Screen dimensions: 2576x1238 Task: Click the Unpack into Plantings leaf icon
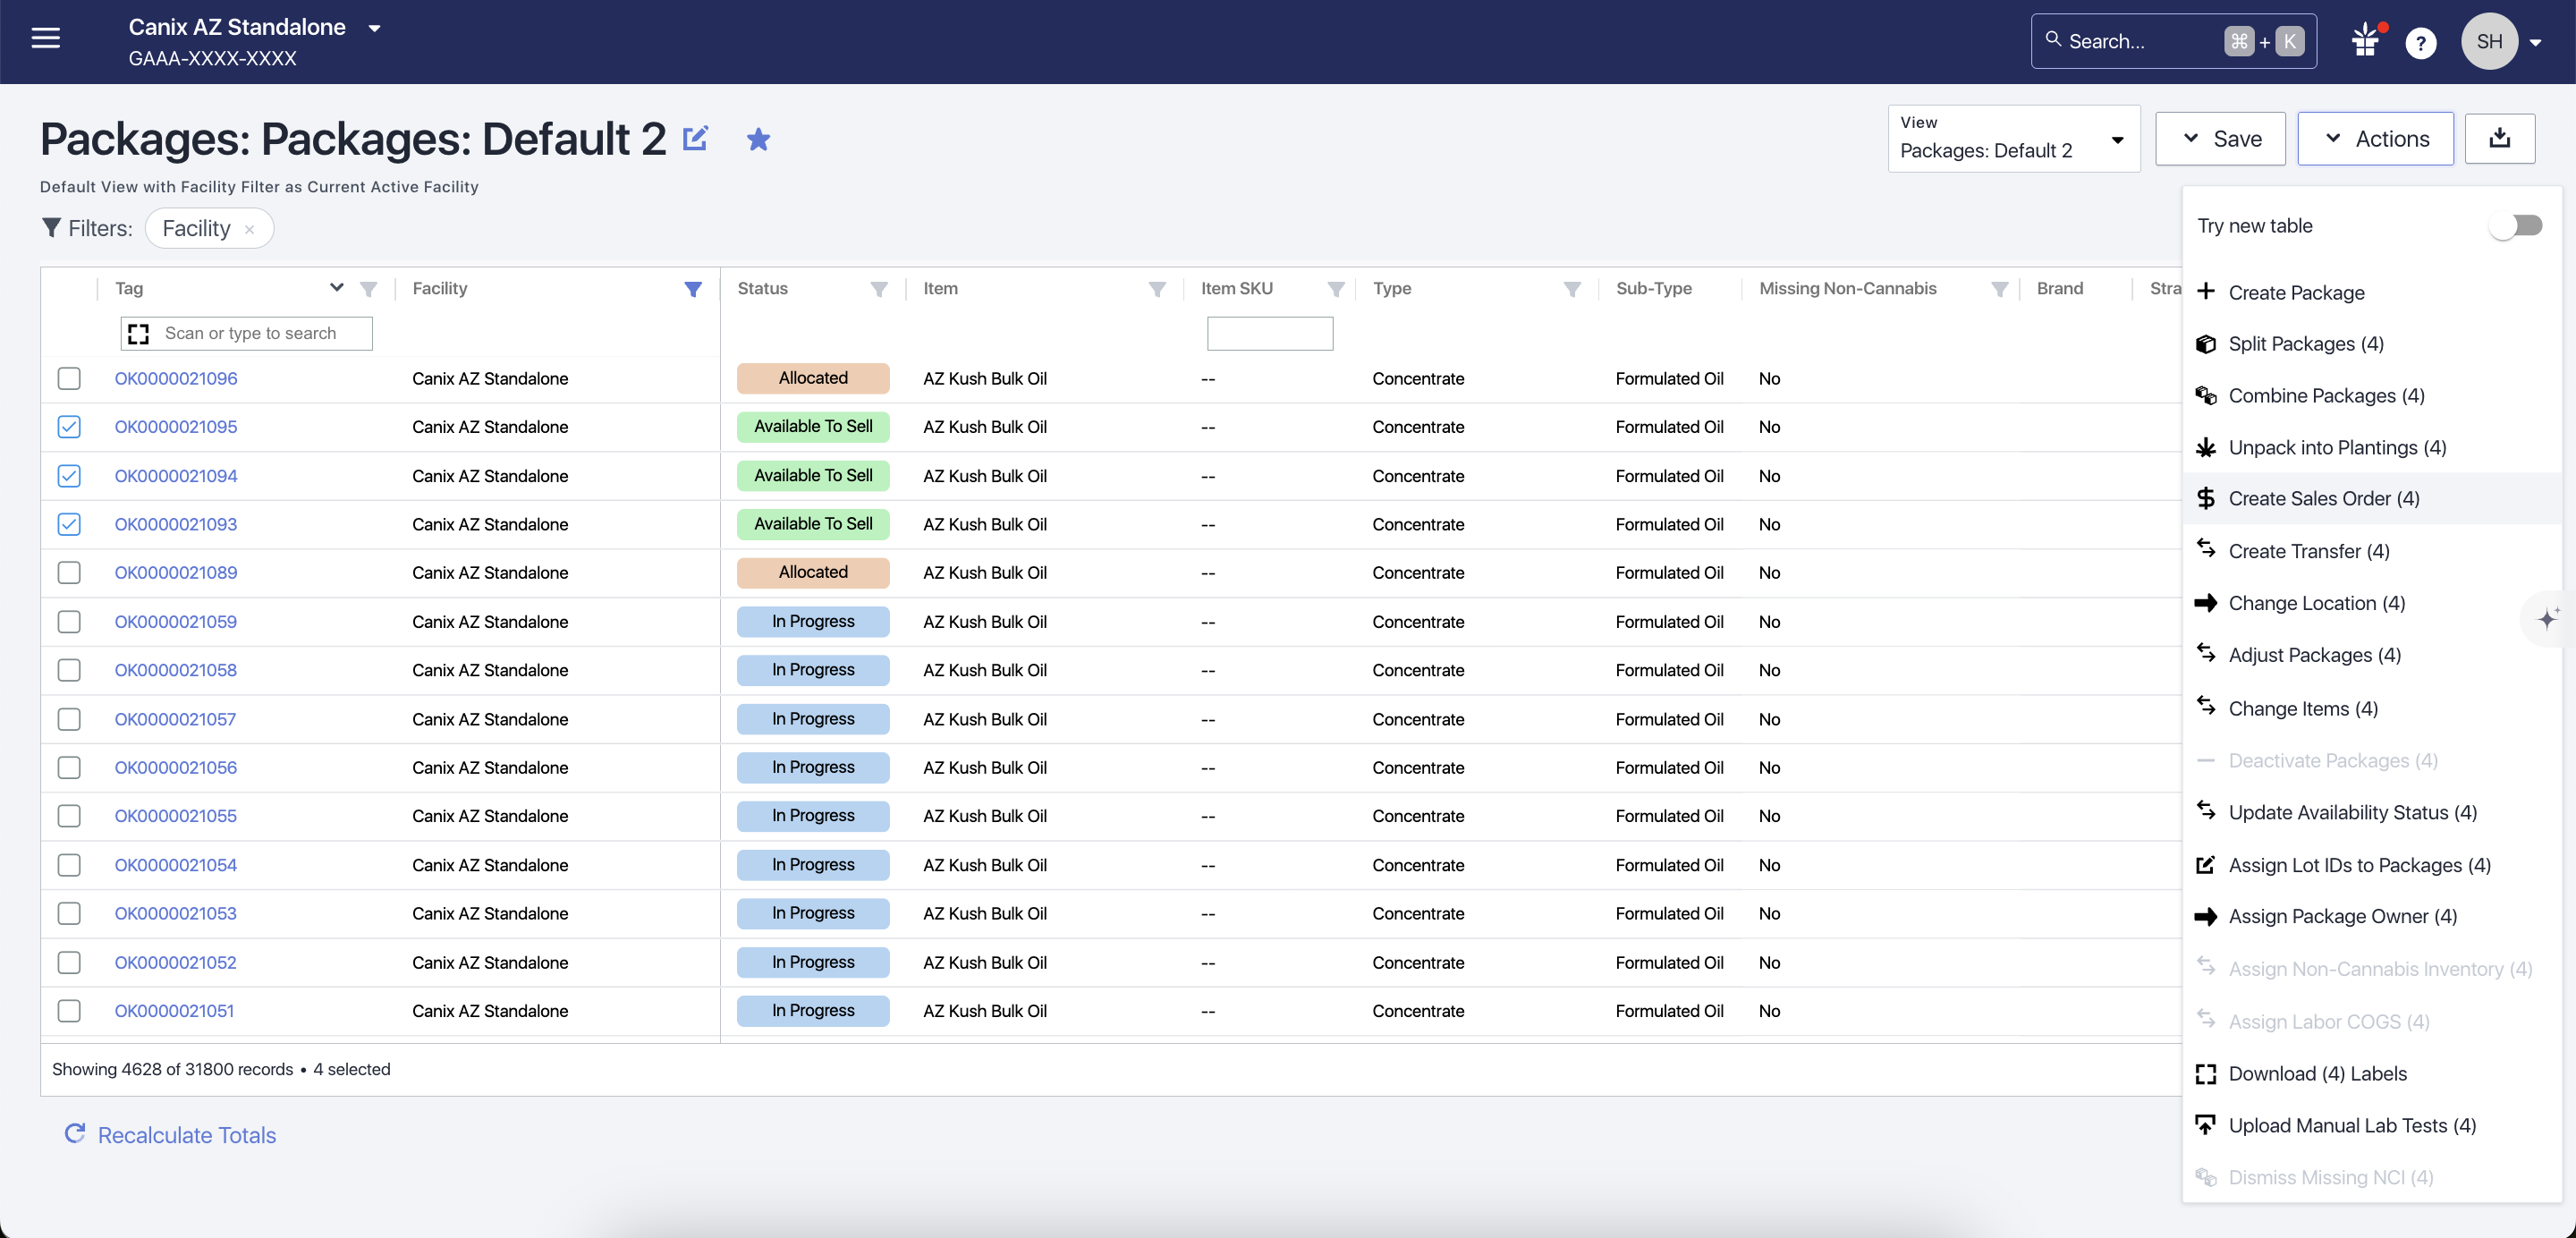point(2206,447)
